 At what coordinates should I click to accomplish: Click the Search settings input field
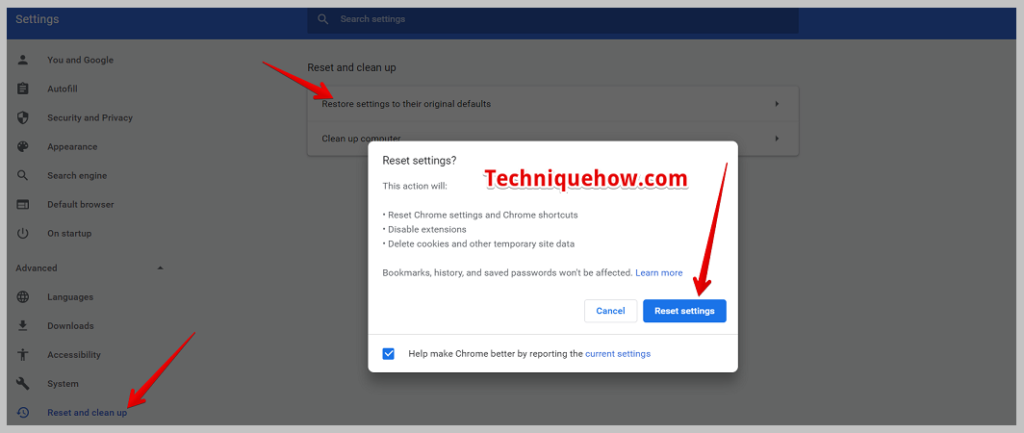pyautogui.click(x=552, y=20)
